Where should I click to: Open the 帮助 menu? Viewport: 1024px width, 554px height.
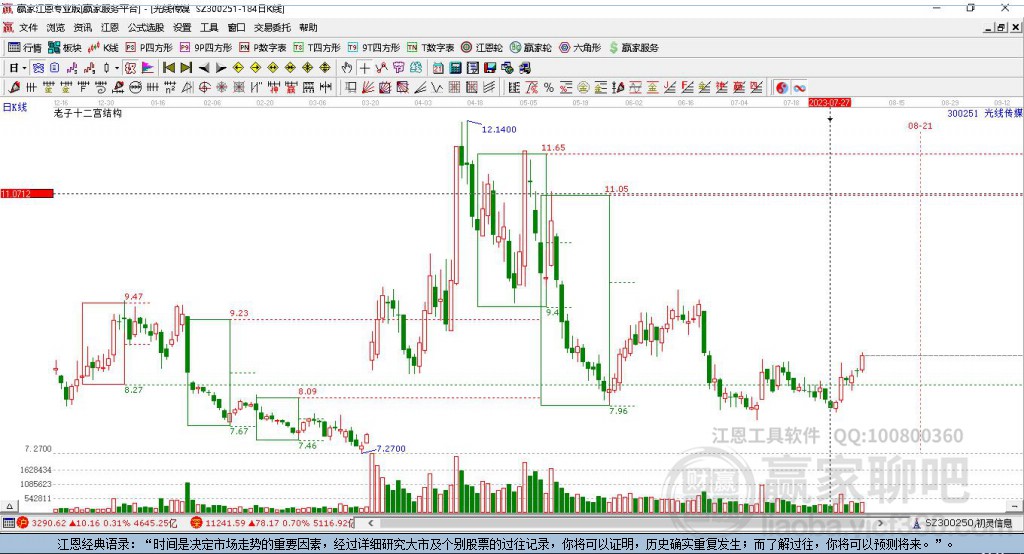pyautogui.click(x=308, y=27)
